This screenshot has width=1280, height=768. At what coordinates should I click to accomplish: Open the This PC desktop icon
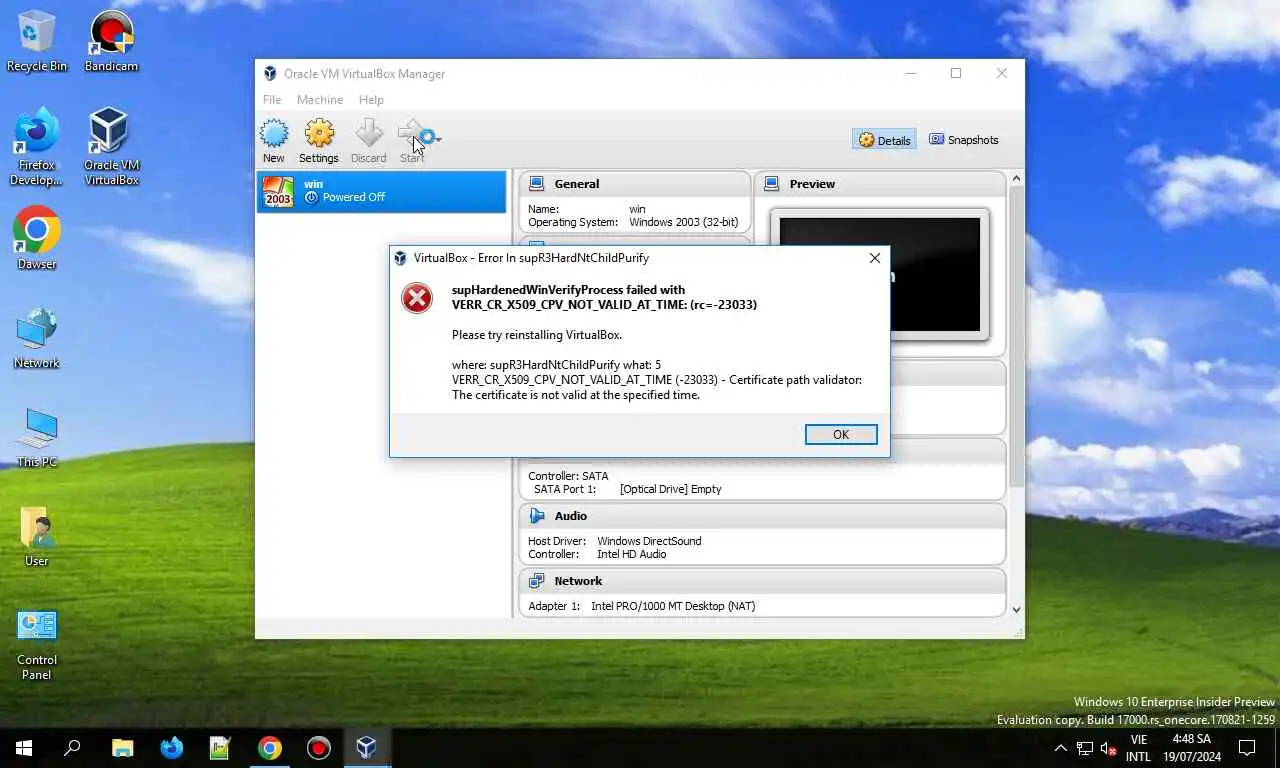click(x=37, y=437)
